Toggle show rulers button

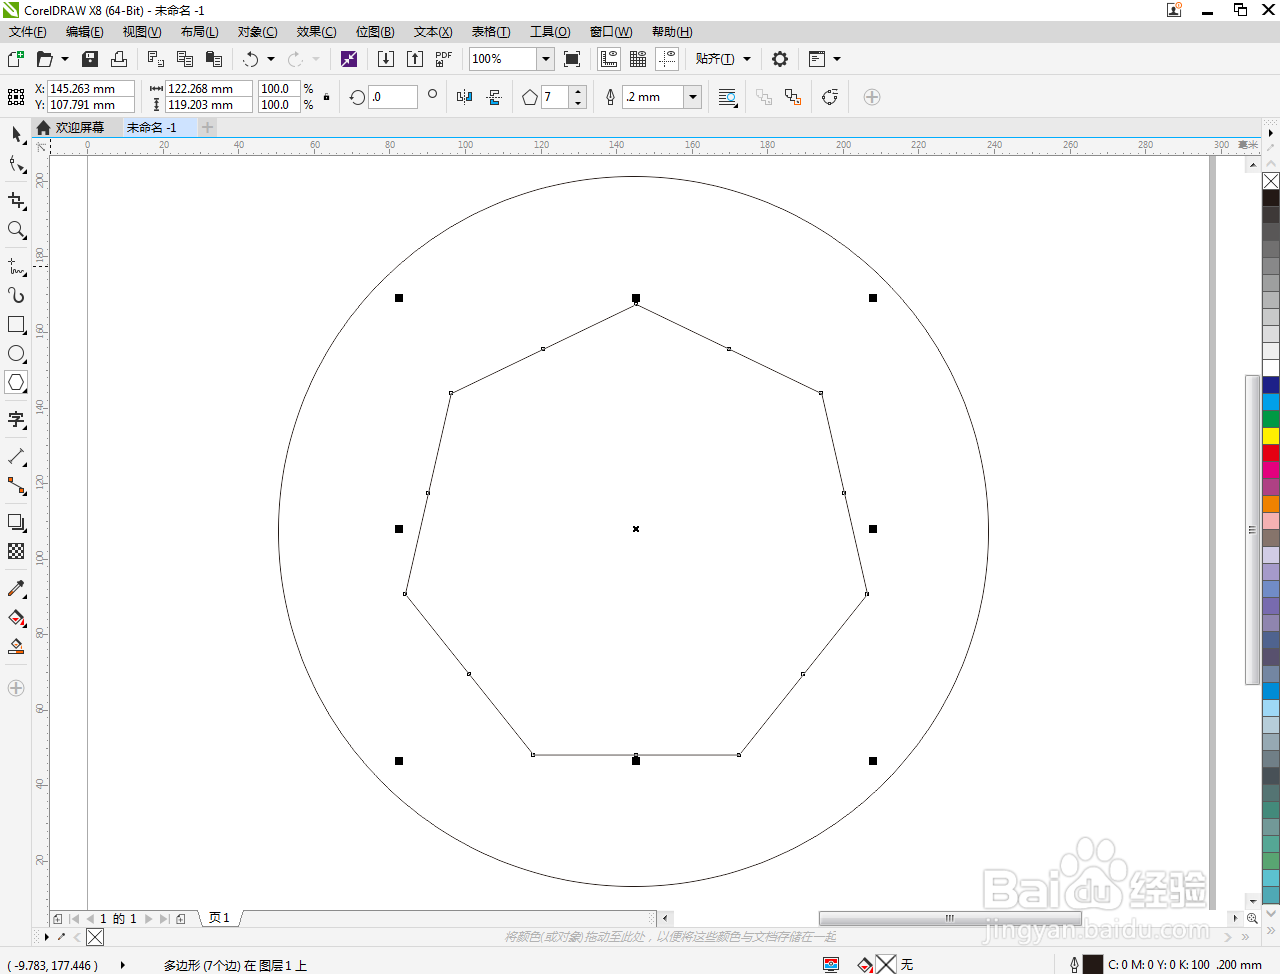point(609,59)
